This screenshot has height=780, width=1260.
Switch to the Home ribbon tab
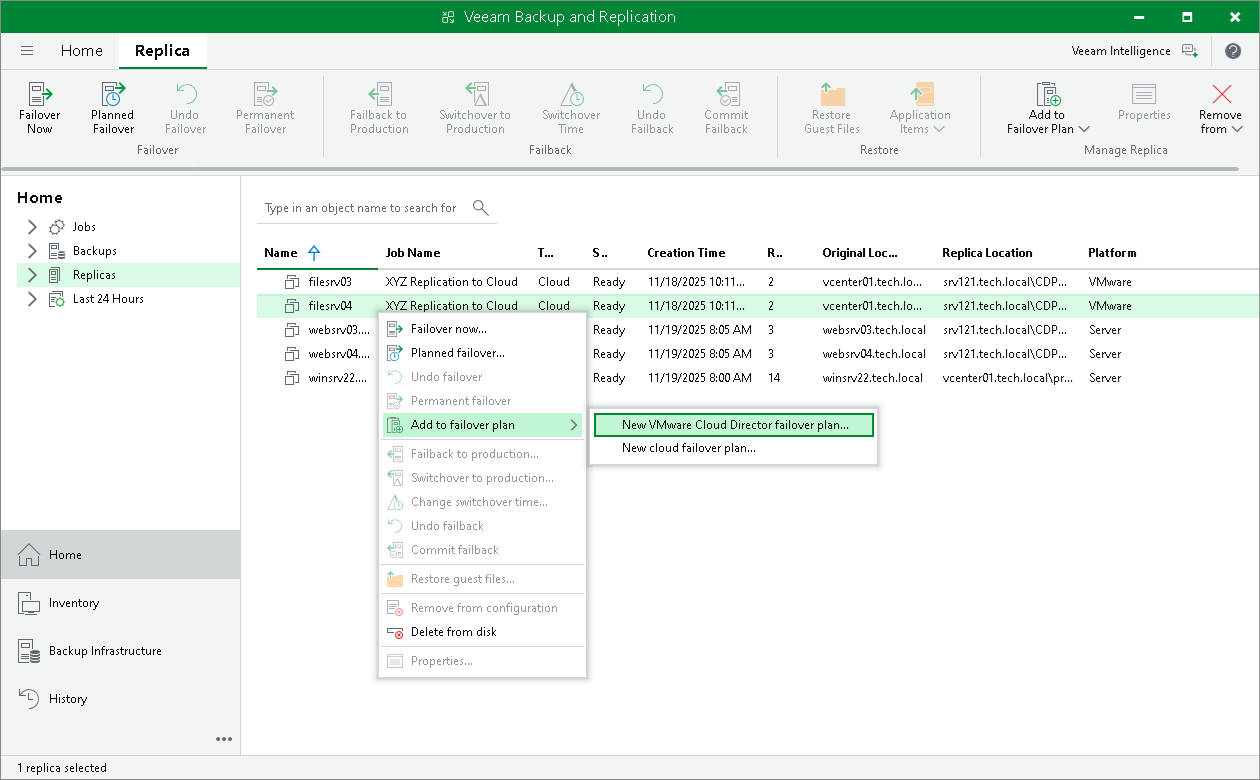[x=81, y=51]
